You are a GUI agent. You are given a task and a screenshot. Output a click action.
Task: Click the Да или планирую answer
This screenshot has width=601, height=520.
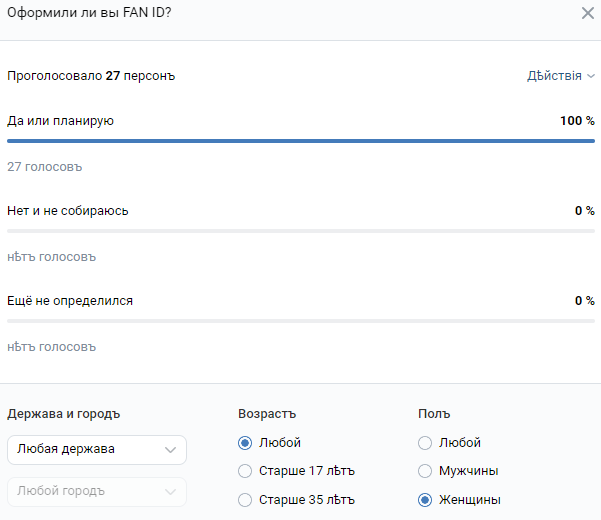coord(60,121)
